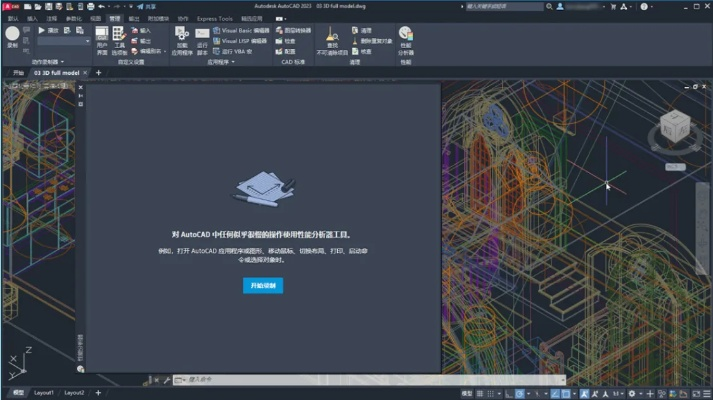Click the 播放 play macro button
Image resolution: width=713 pixels, height=400 pixels.
(48, 30)
